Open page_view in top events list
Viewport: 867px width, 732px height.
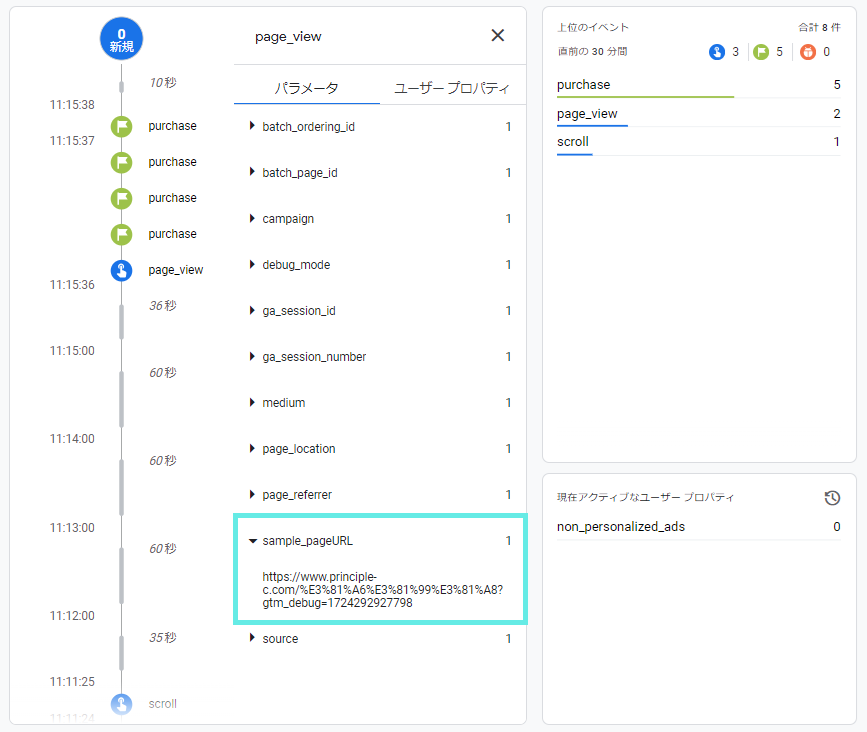(587, 114)
